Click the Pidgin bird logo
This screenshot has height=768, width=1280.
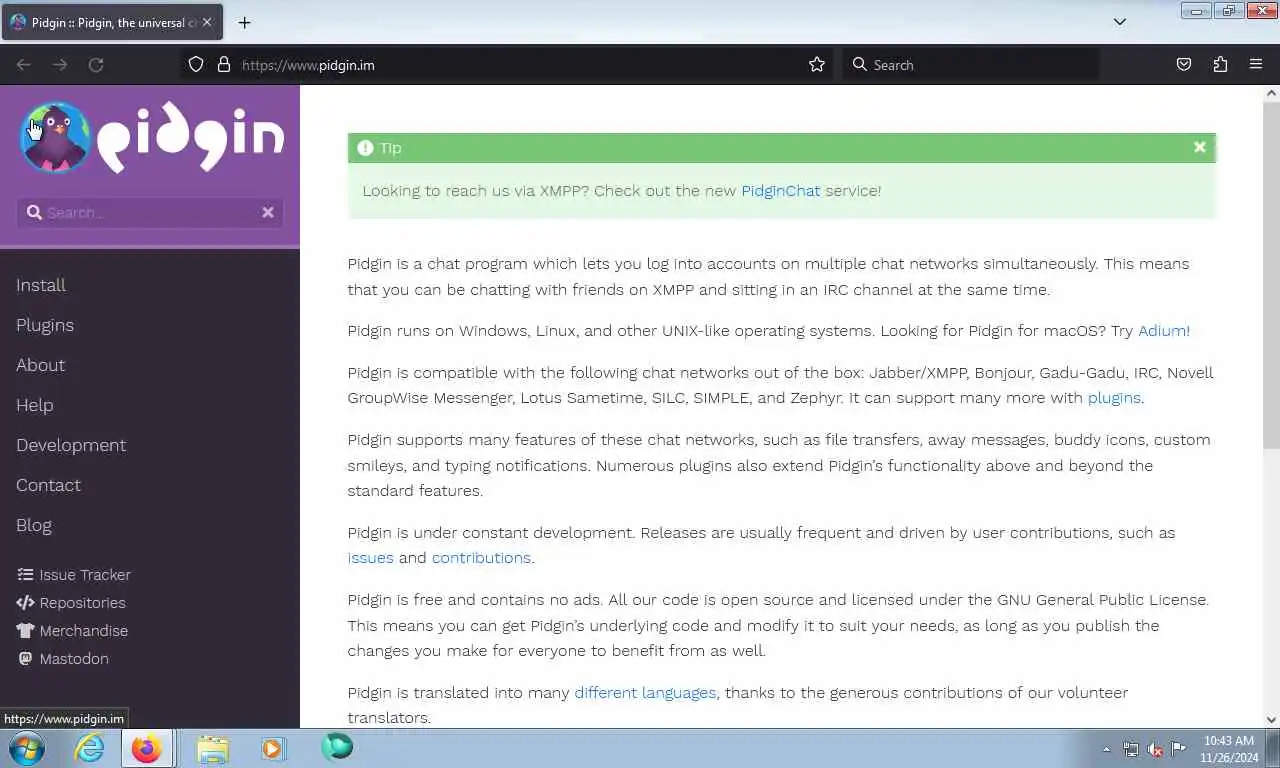point(55,138)
